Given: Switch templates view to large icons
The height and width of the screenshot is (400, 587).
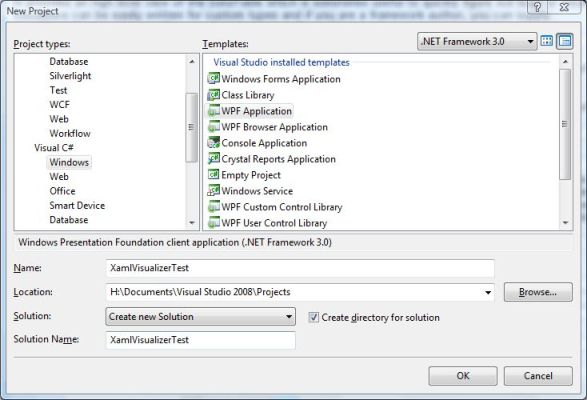Looking at the screenshot, I should 547,41.
